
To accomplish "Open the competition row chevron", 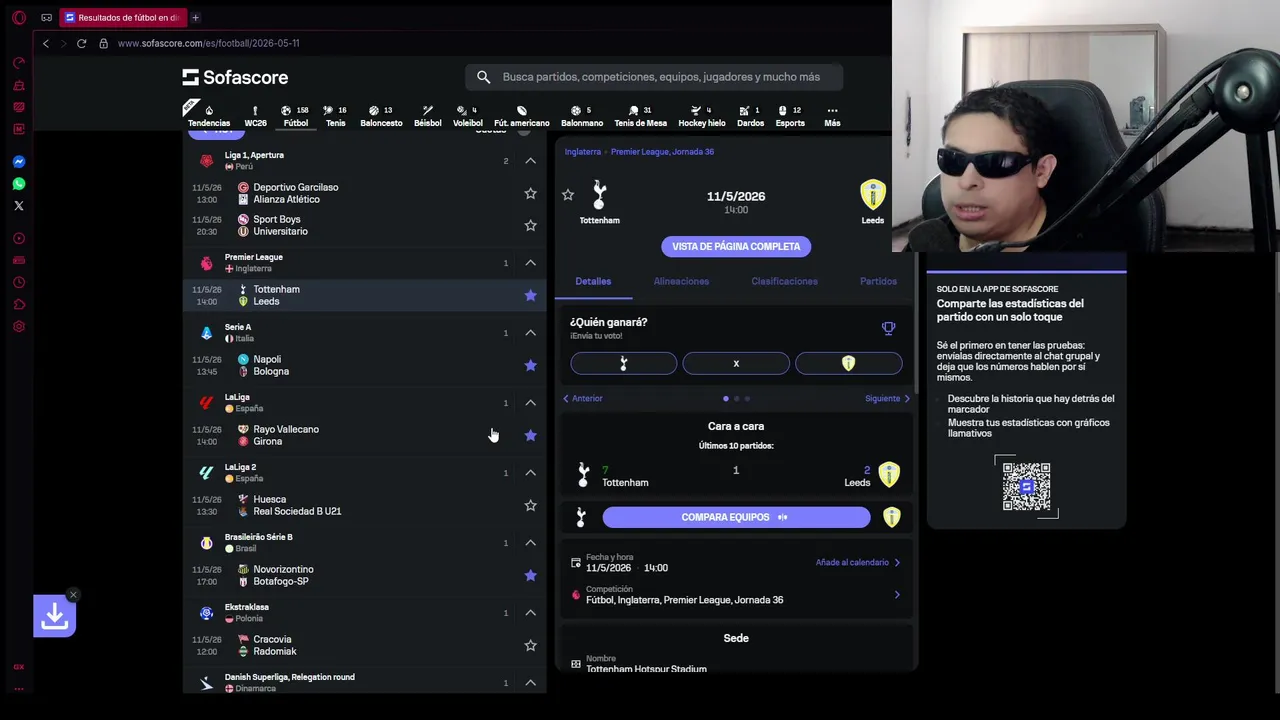I will click(x=896, y=595).
